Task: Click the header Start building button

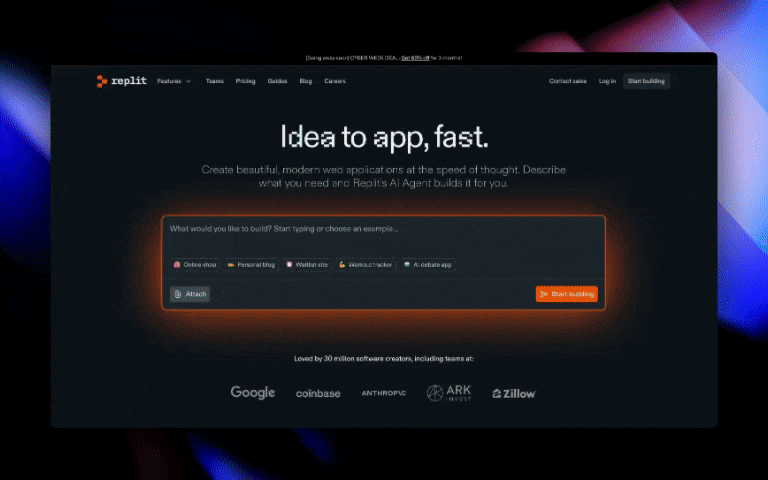Action: tap(646, 81)
